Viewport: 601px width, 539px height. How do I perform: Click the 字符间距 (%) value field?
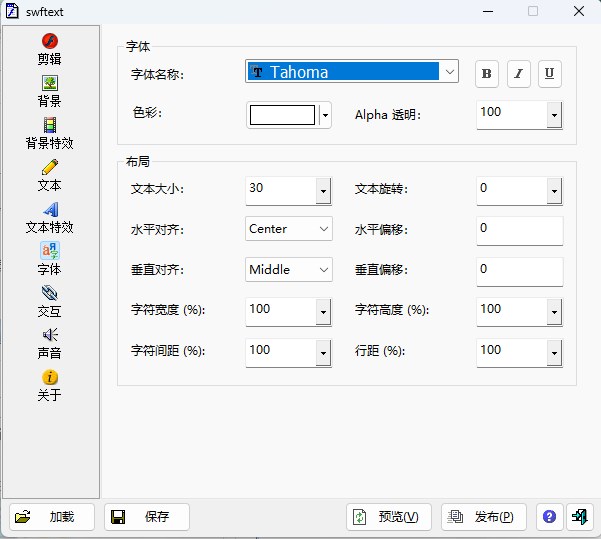281,353
